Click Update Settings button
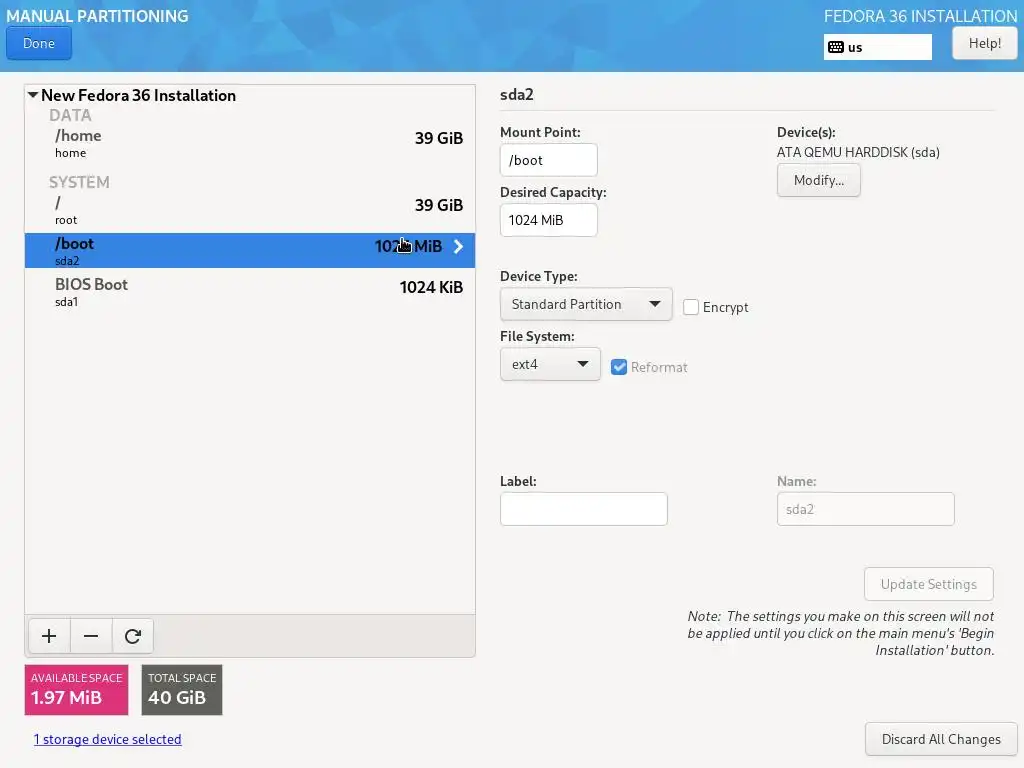 928,584
